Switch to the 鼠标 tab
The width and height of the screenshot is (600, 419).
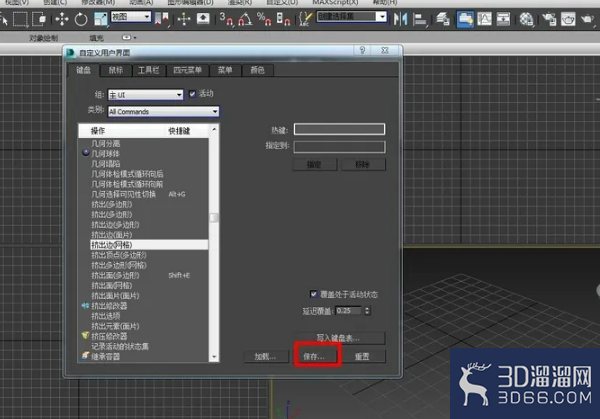(x=116, y=70)
